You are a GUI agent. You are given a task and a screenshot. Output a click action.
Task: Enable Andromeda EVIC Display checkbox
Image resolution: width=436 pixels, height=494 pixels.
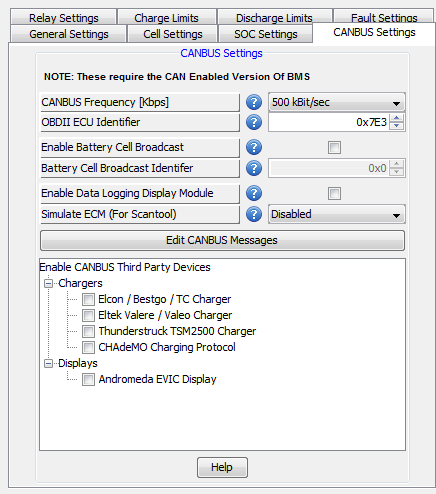tap(88, 379)
